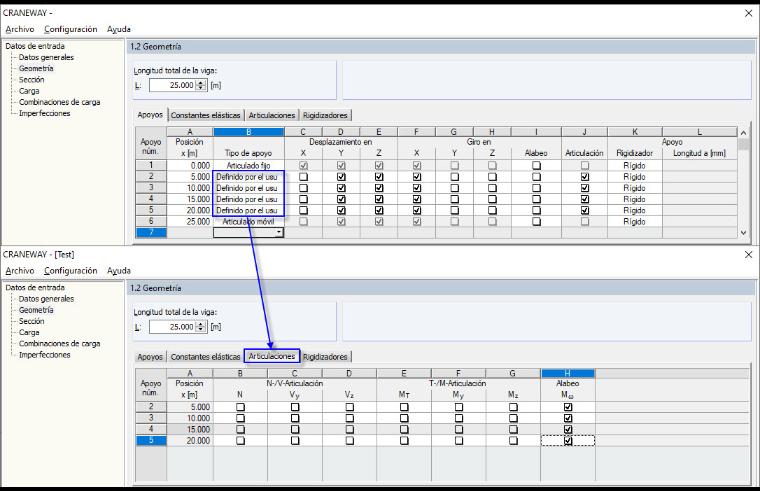
Task: Click scrollbar up arrow of Apoyos table
Action: tap(744, 132)
